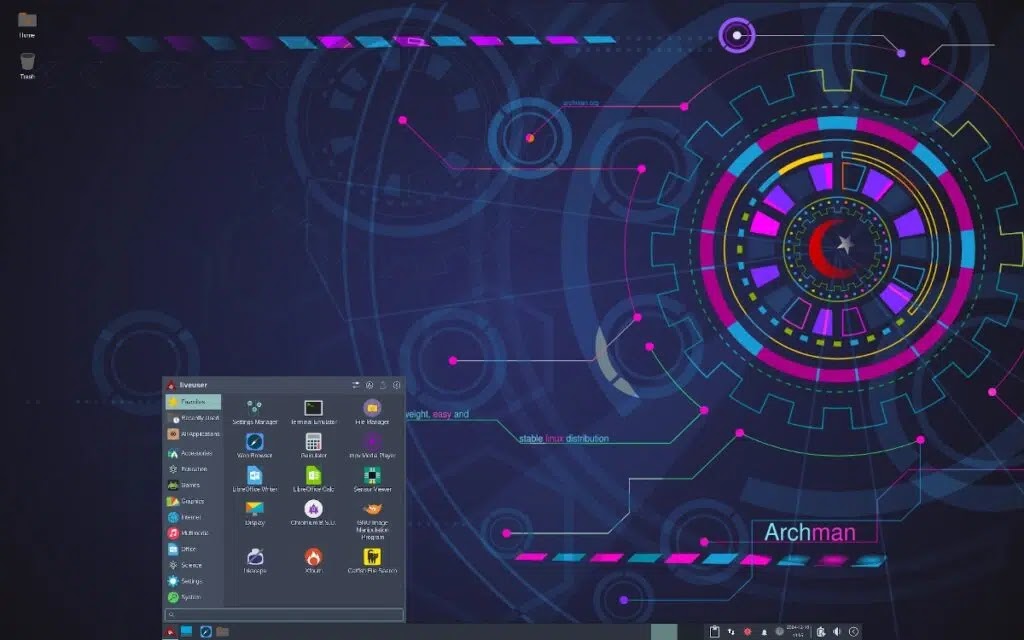Open GNU Image Manipulation Program
This screenshot has width=1024, height=640.
(372, 521)
